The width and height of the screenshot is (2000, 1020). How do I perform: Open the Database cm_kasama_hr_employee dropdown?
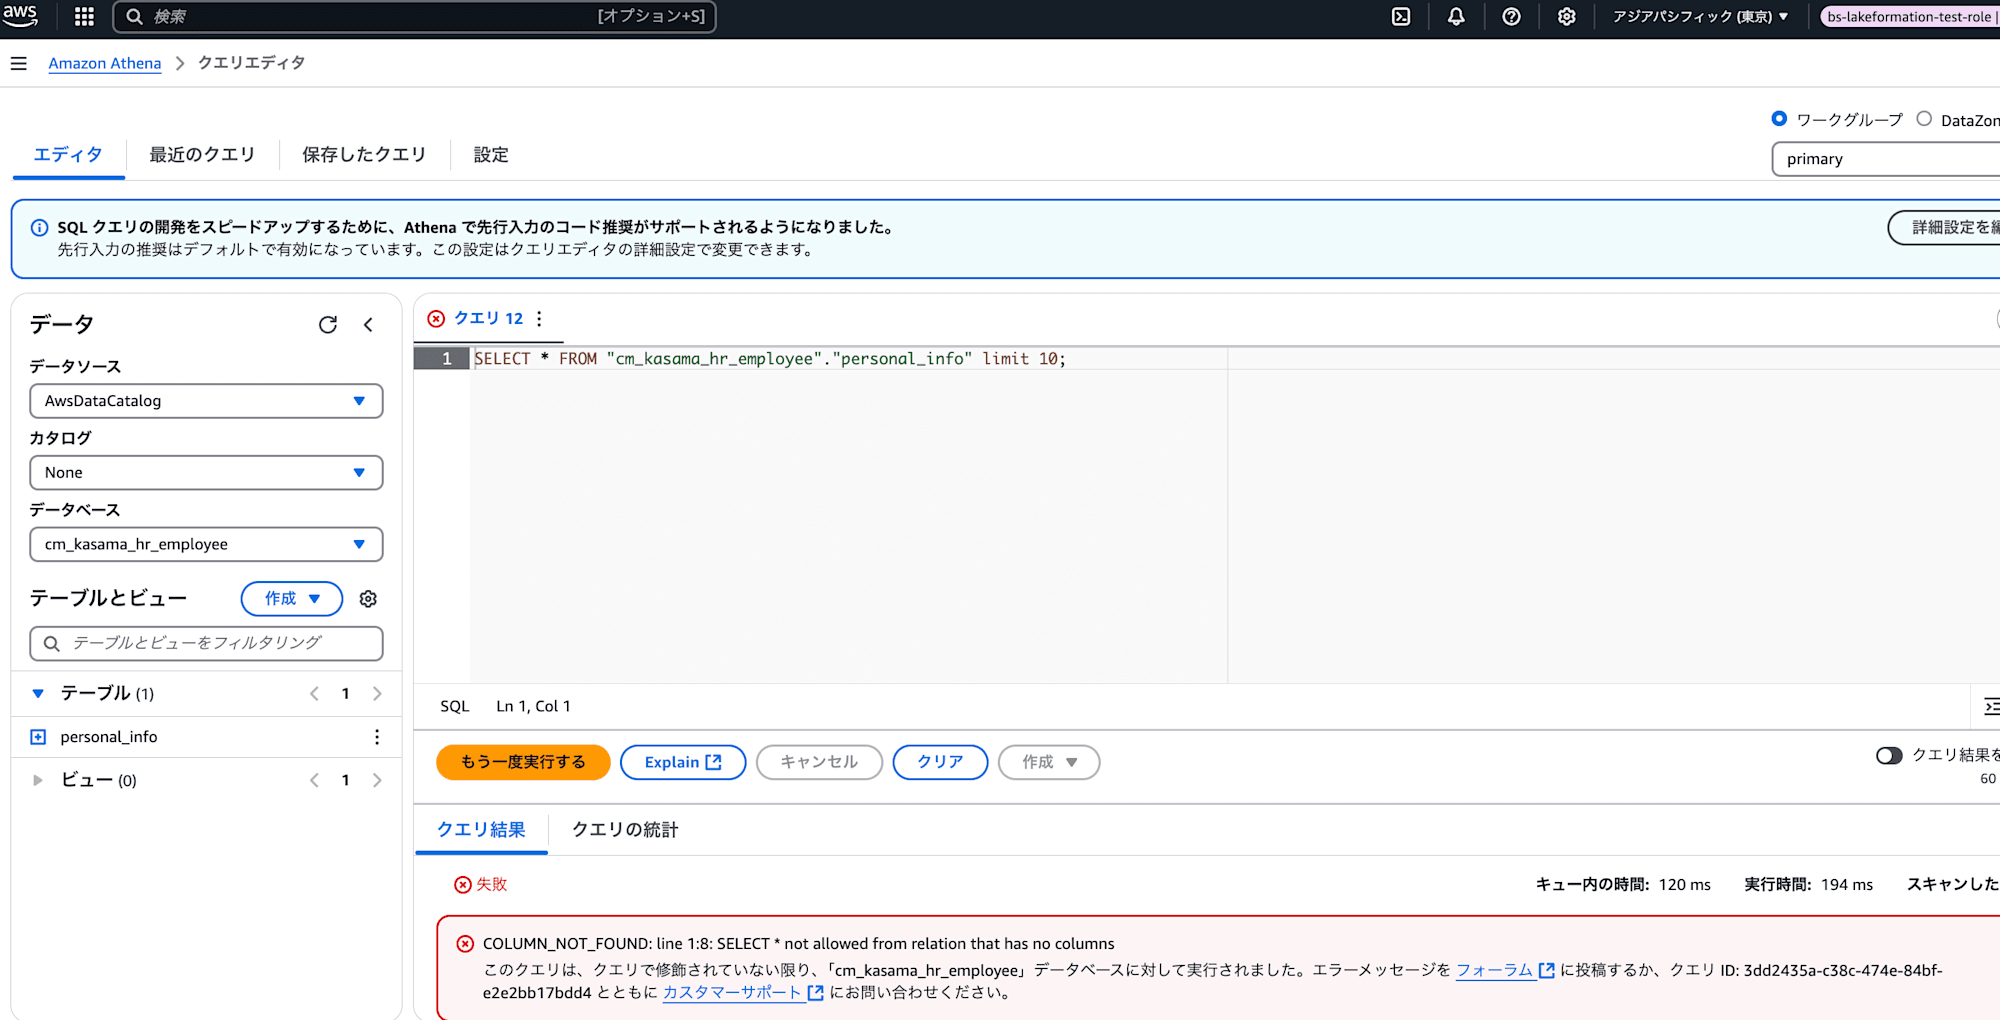(x=206, y=544)
